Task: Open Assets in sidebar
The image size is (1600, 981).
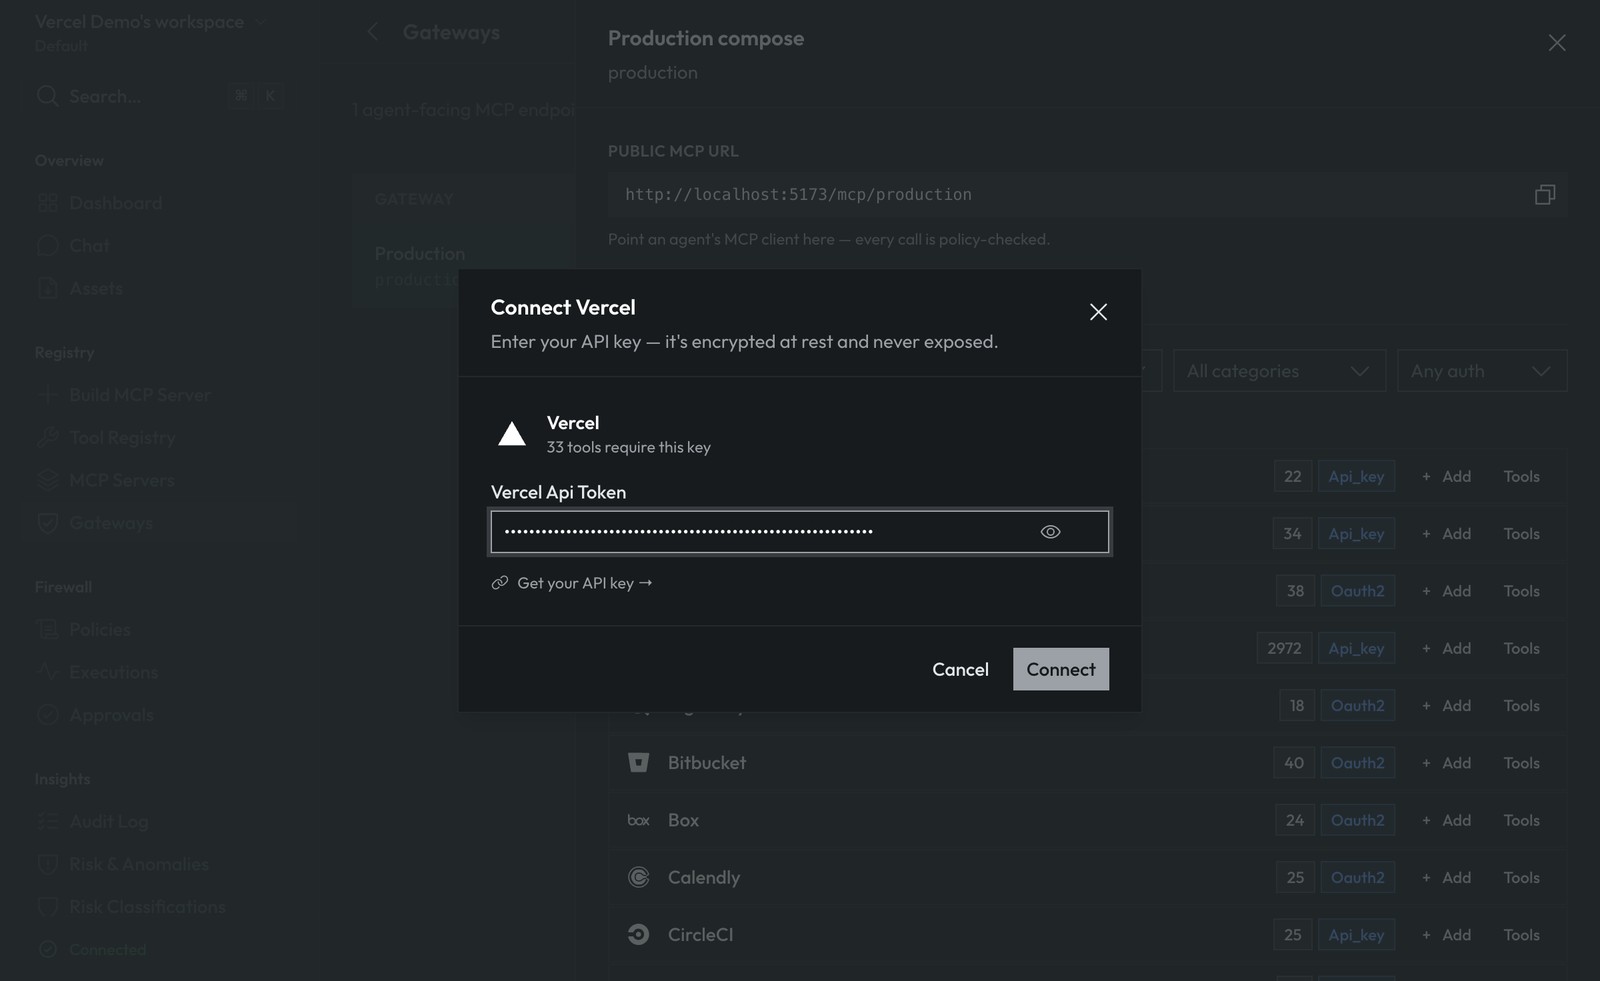Action: pos(160,289)
